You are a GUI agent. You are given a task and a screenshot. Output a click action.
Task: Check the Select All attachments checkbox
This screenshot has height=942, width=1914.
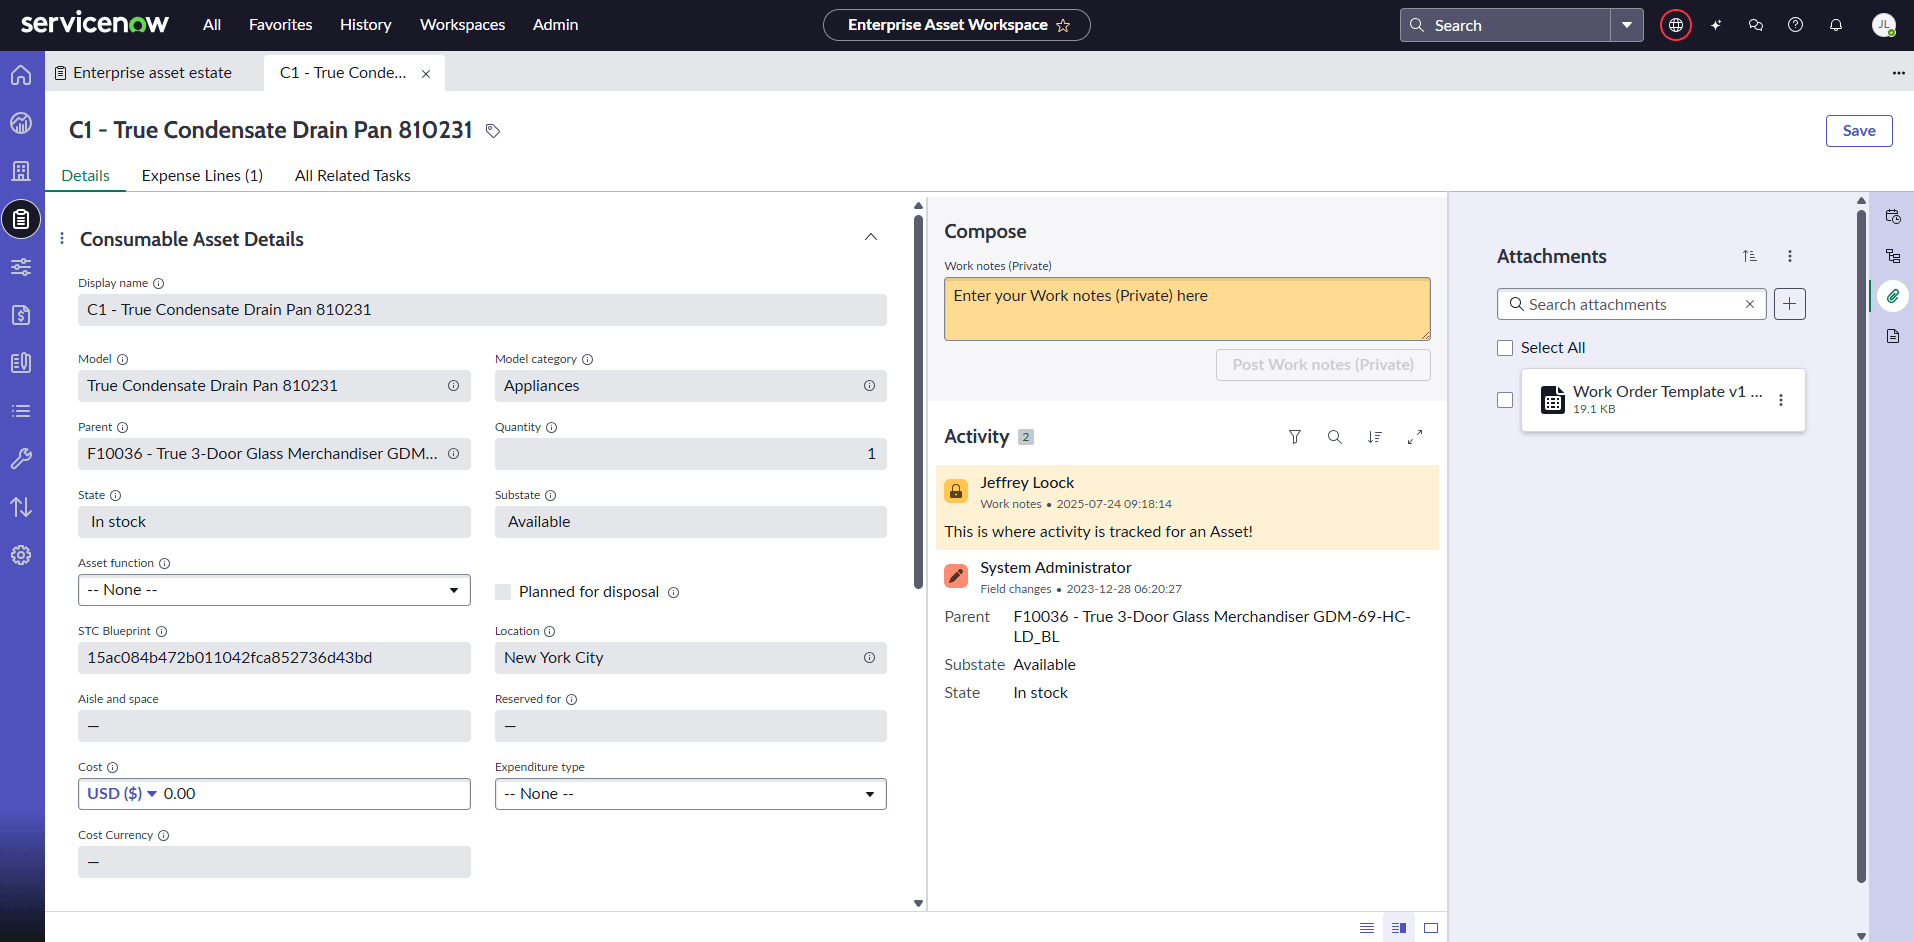[x=1505, y=348]
